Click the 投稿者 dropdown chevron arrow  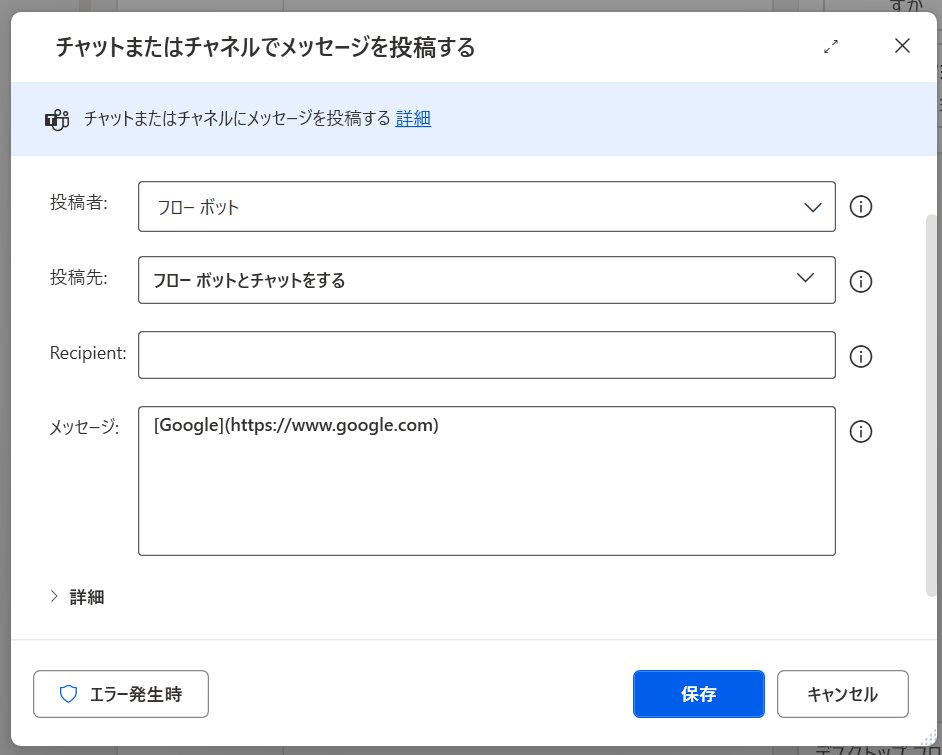812,207
